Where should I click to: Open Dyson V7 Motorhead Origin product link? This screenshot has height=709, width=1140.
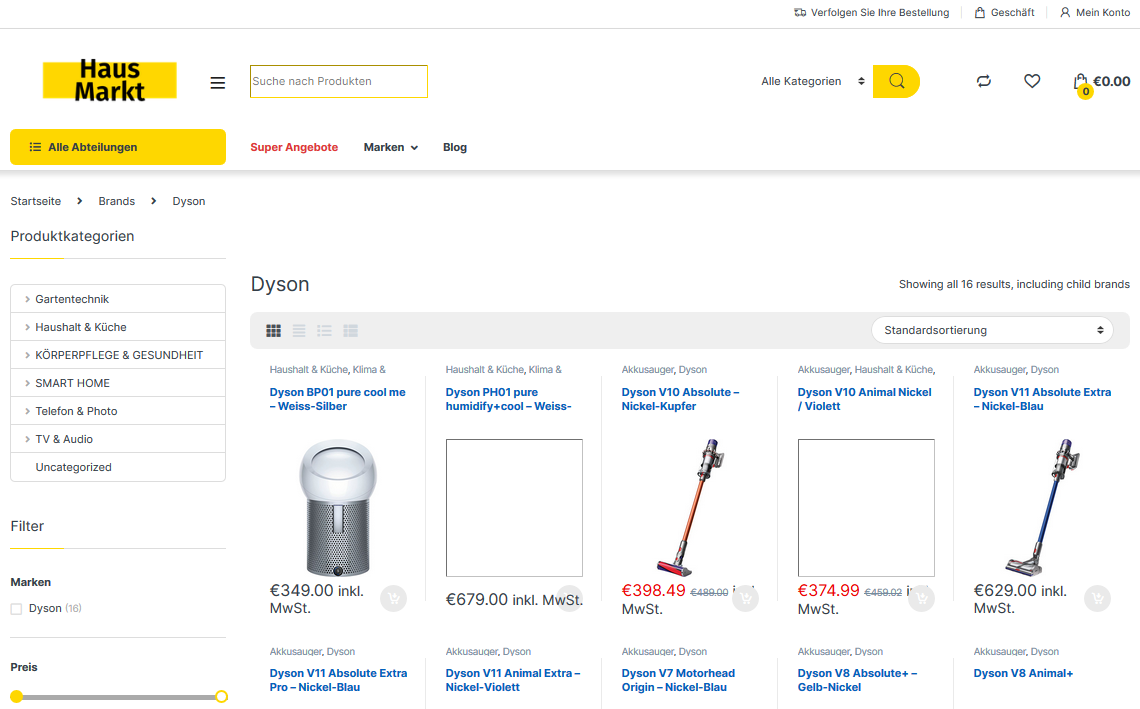[678, 680]
